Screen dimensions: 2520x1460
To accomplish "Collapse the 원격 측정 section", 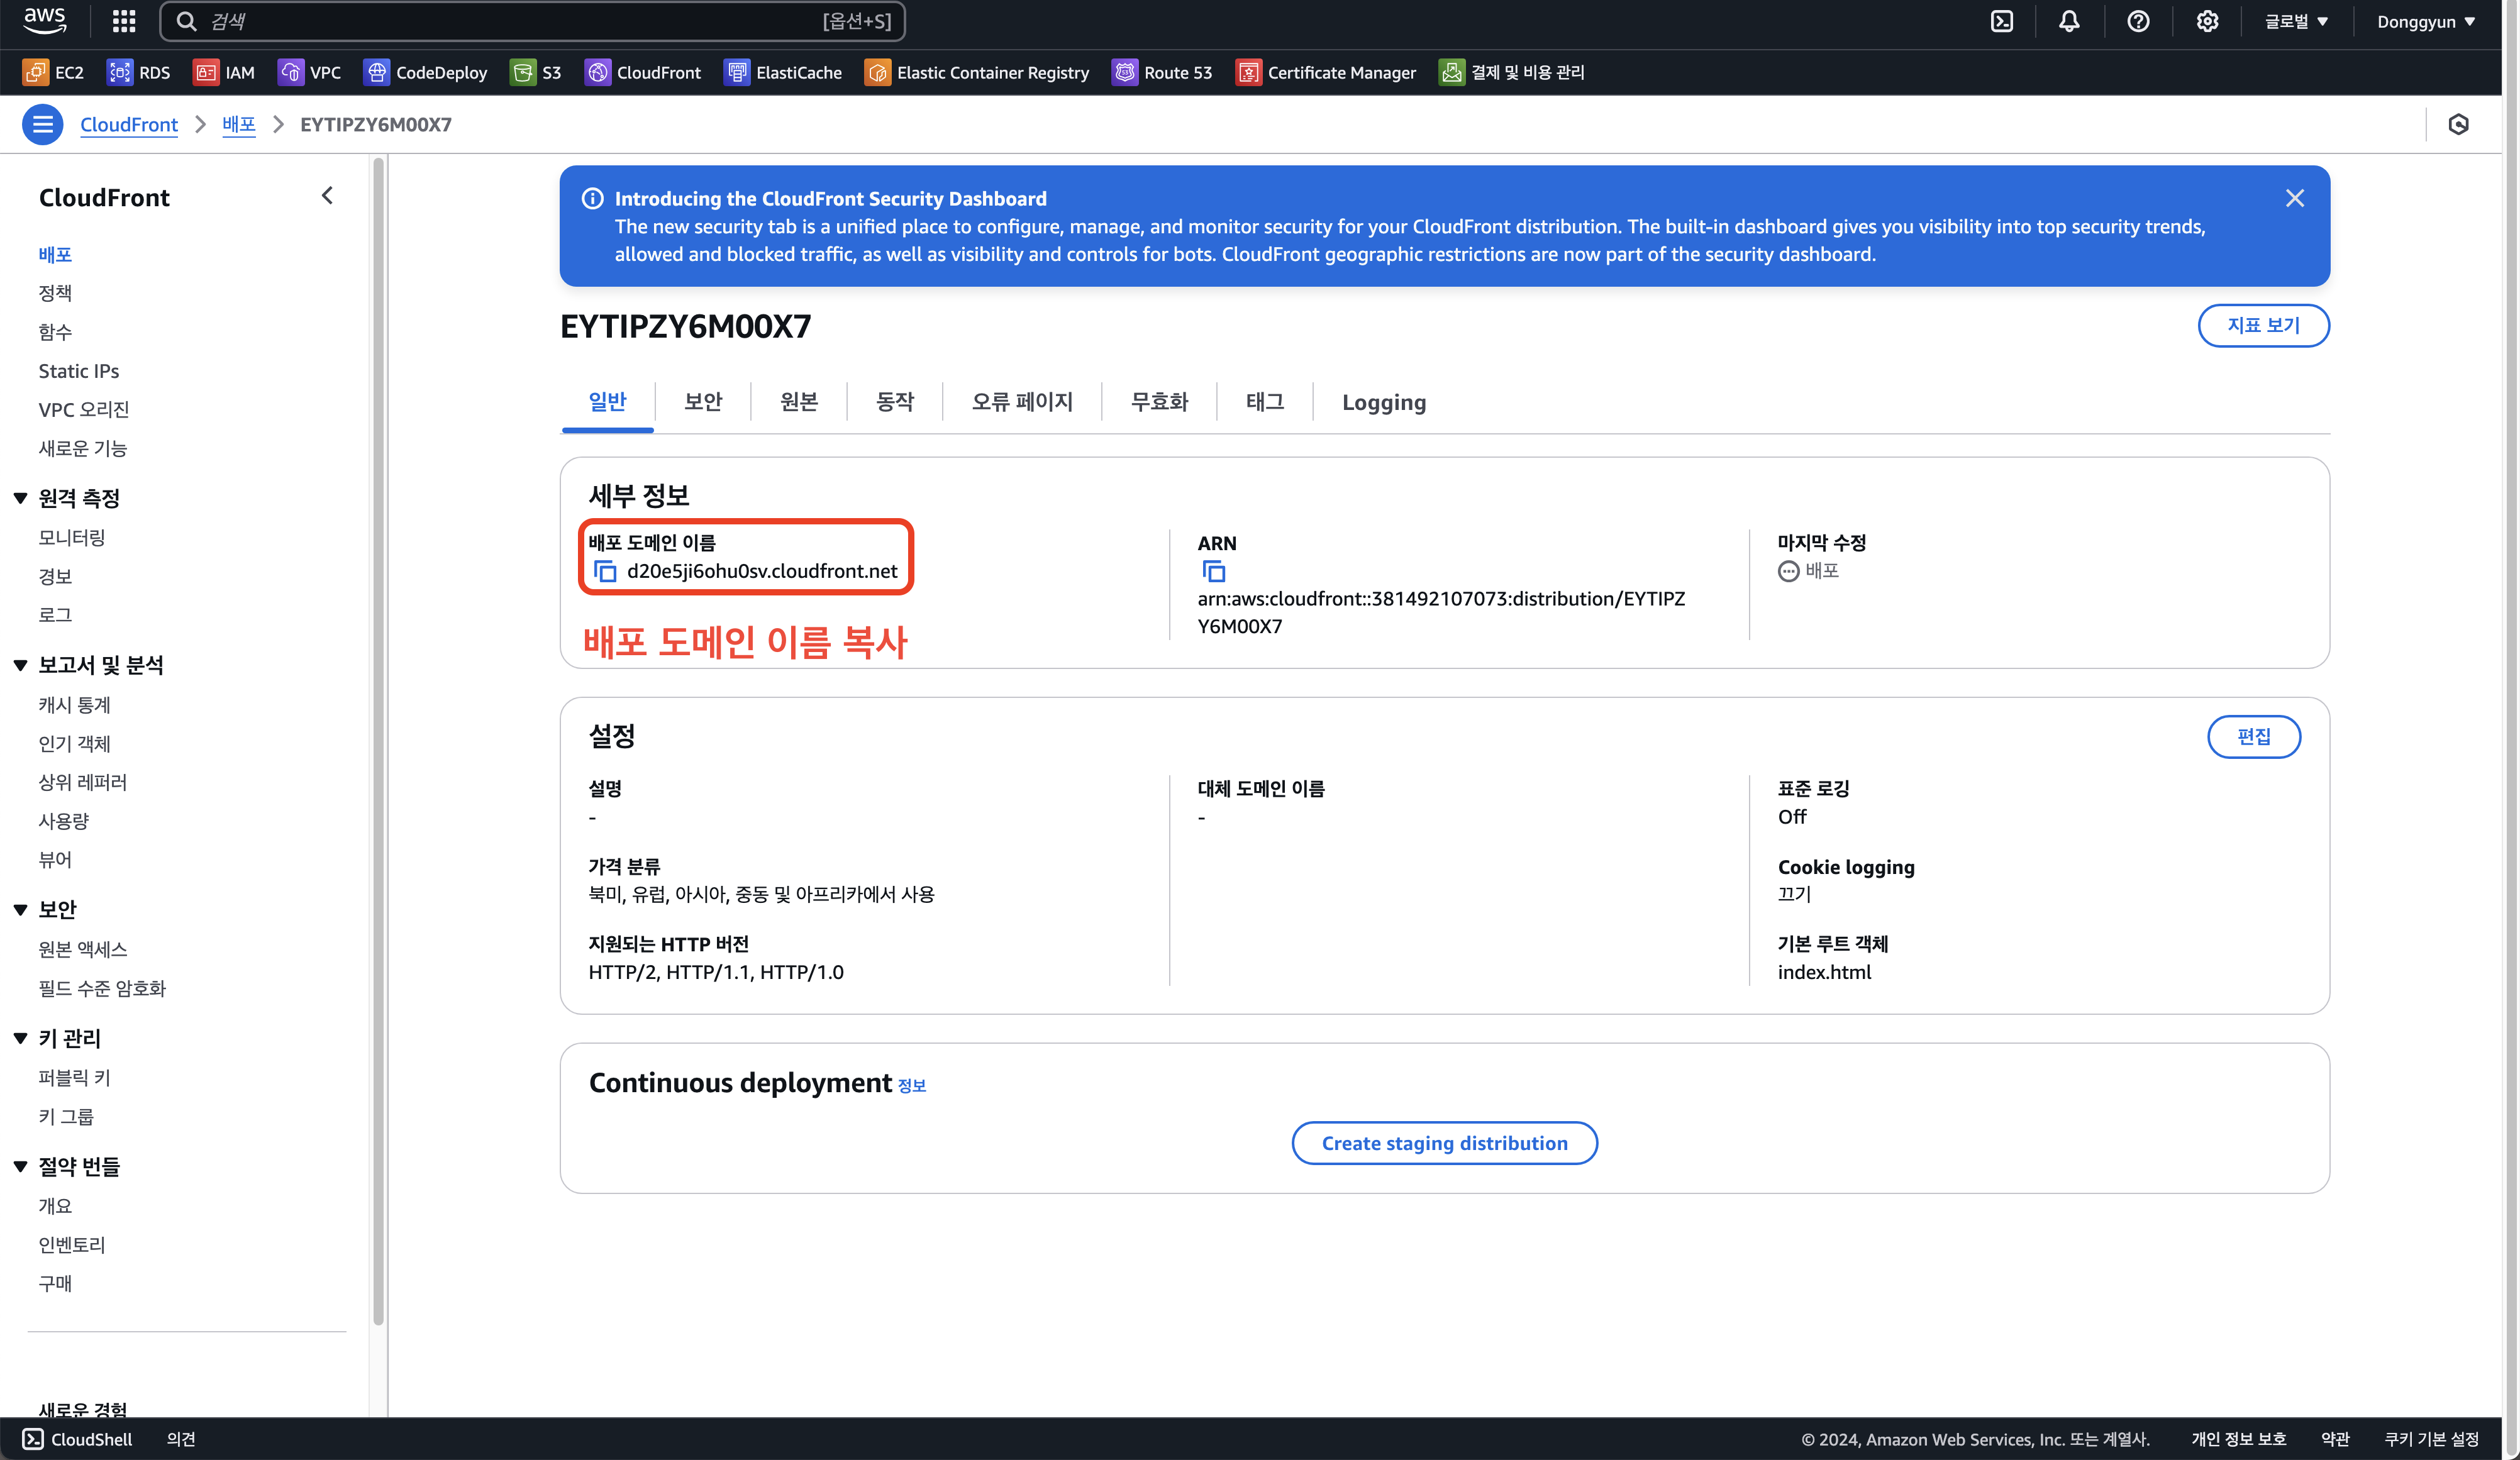I will click(x=20, y=498).
